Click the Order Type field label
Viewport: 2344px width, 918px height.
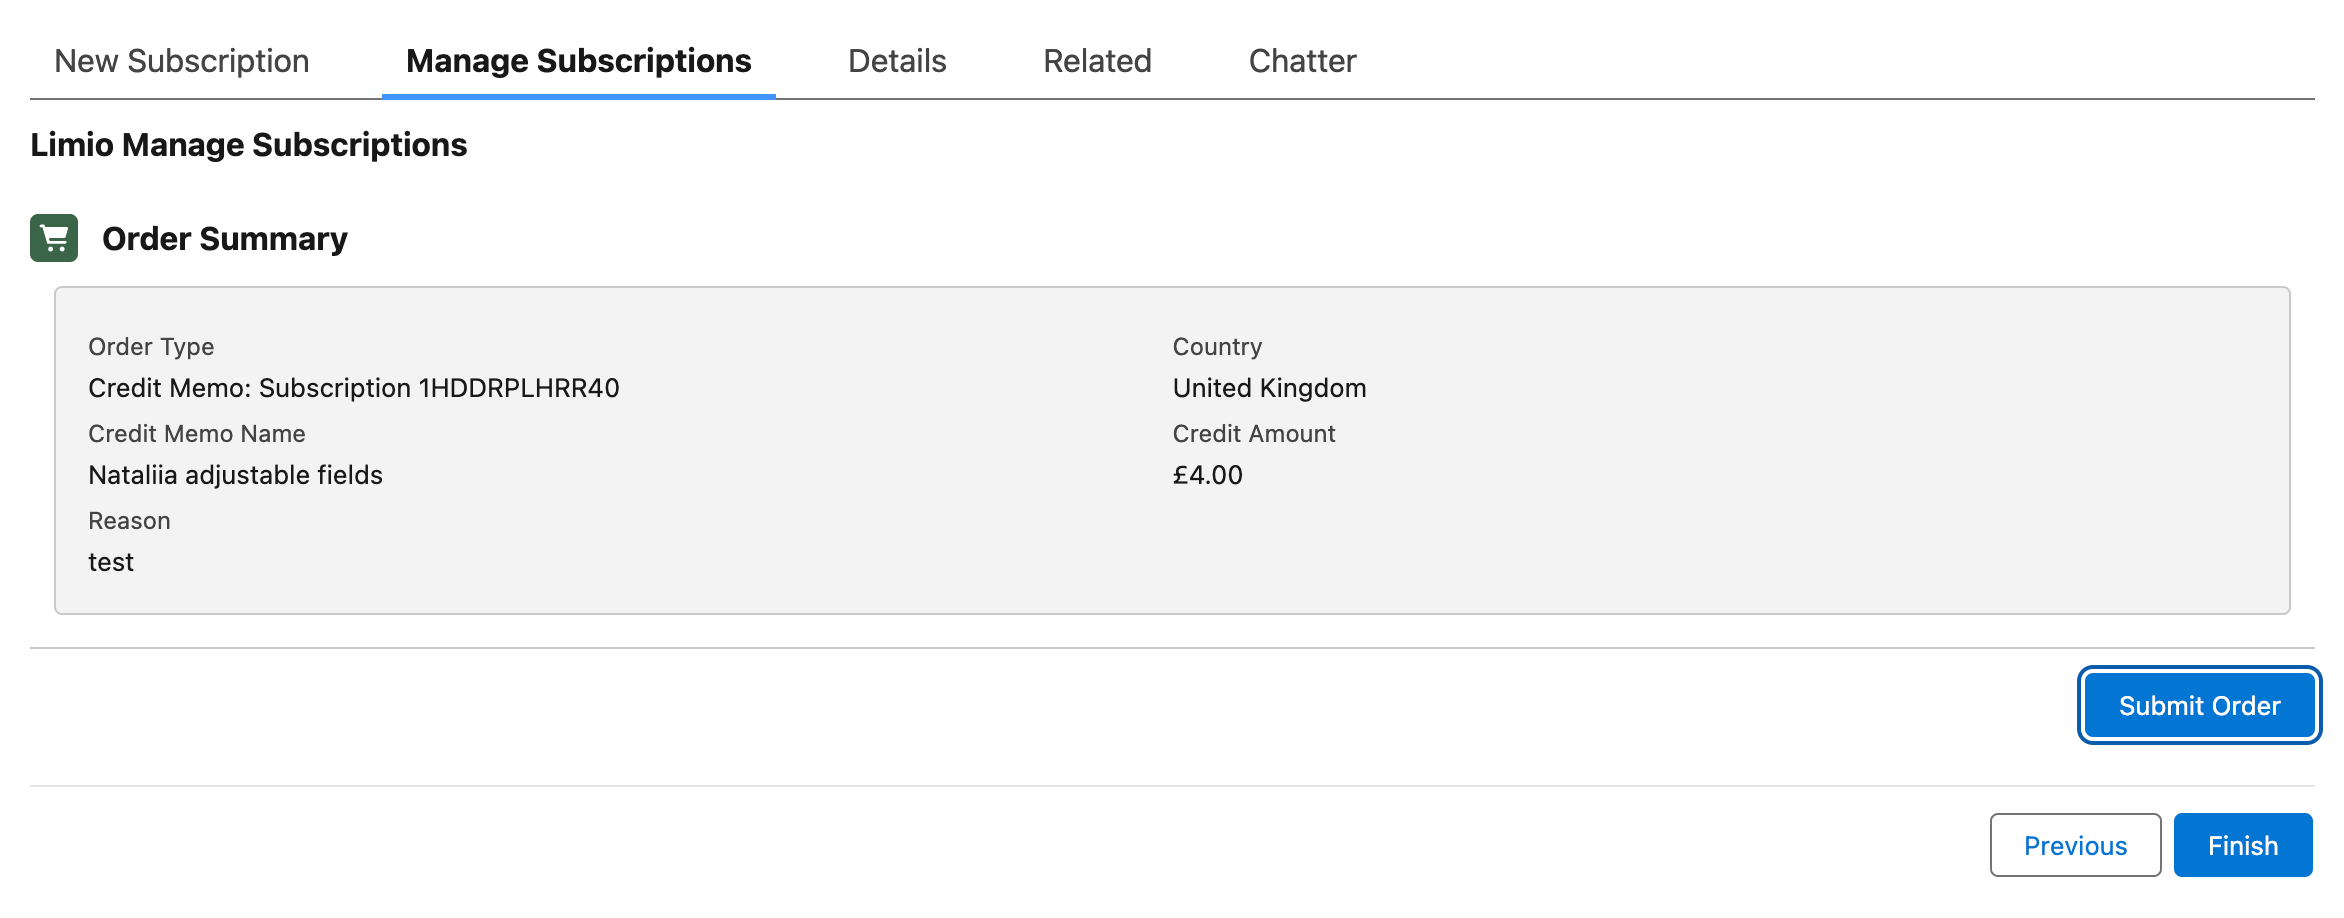[151, 347]
